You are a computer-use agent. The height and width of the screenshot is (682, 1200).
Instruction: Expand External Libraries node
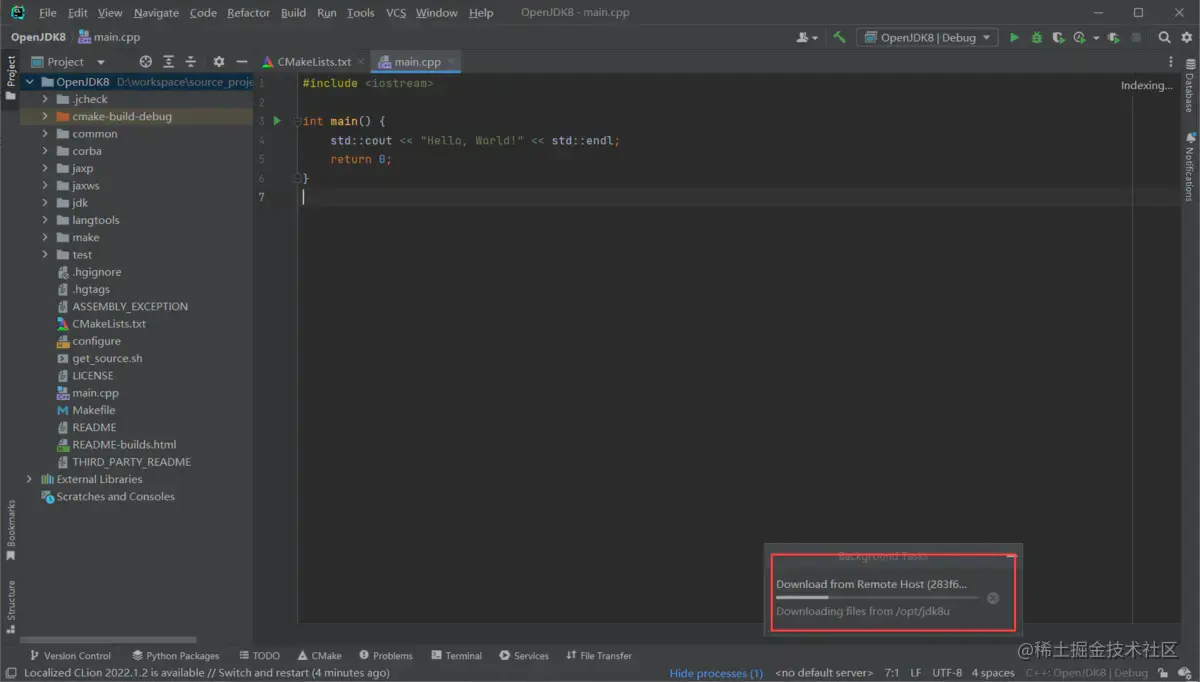click(x=29, y=479)
